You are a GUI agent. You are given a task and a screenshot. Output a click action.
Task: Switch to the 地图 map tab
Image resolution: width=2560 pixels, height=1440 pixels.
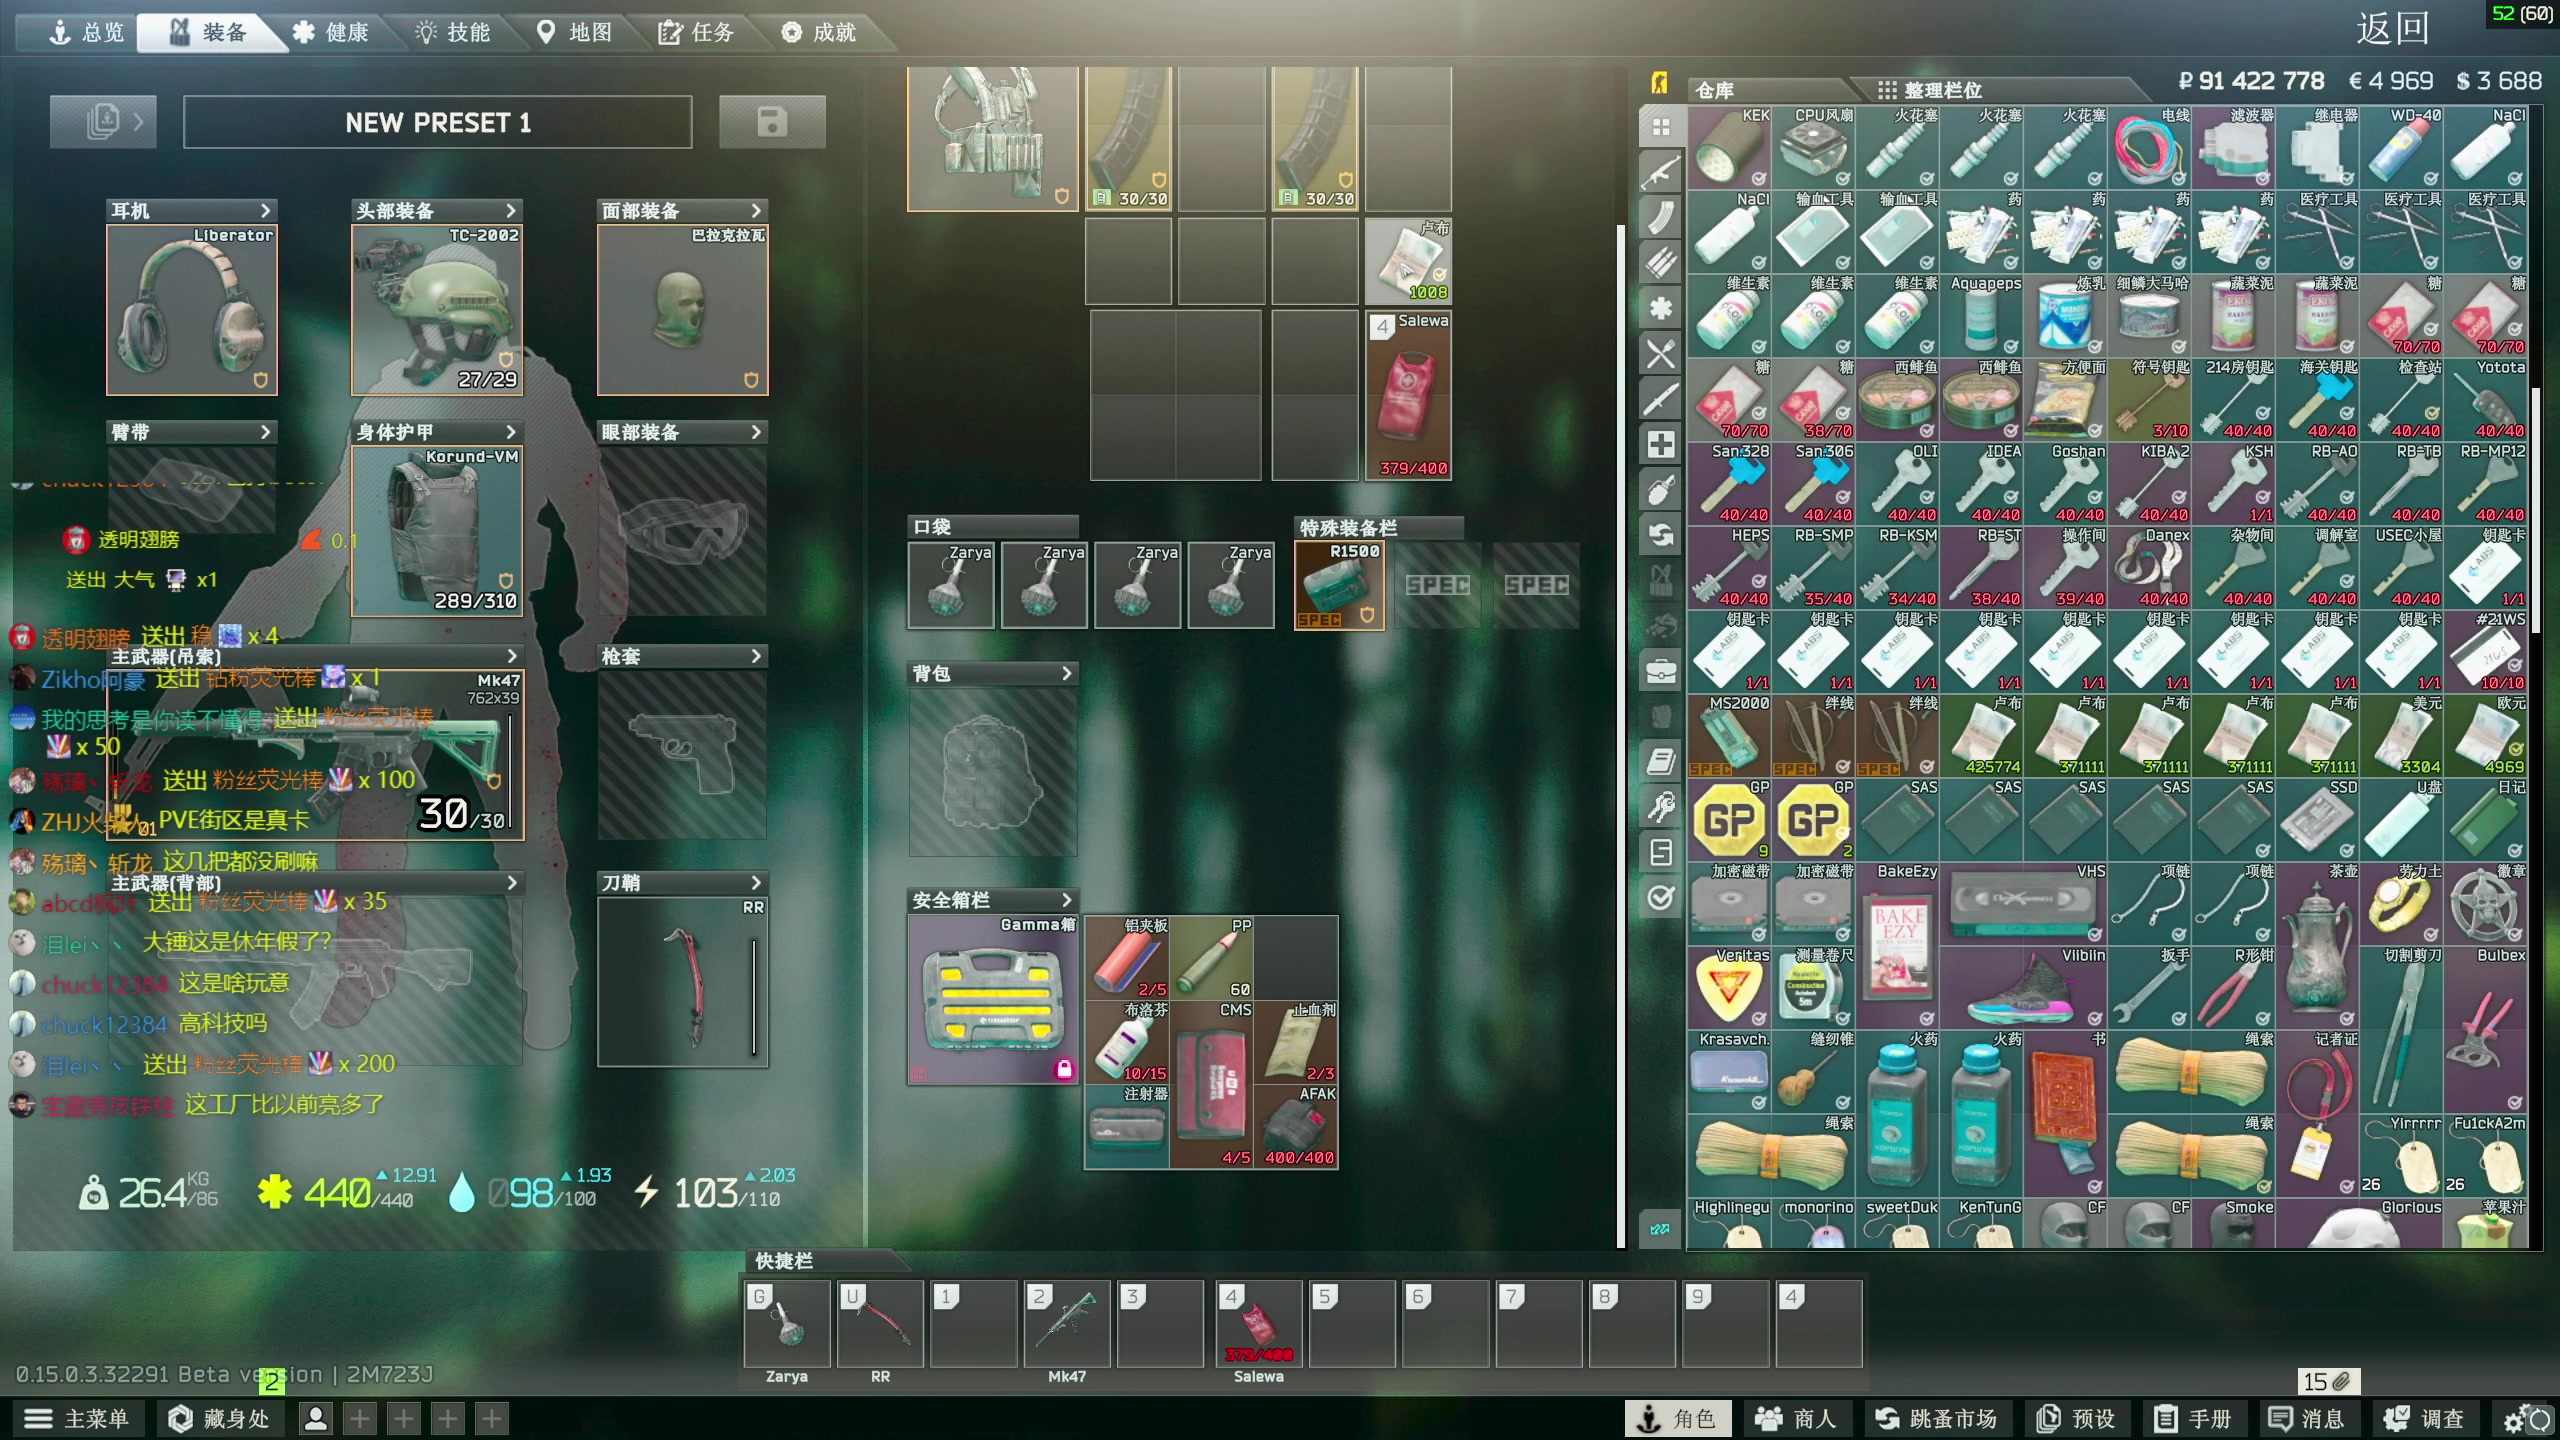click(x=574, y=33)
